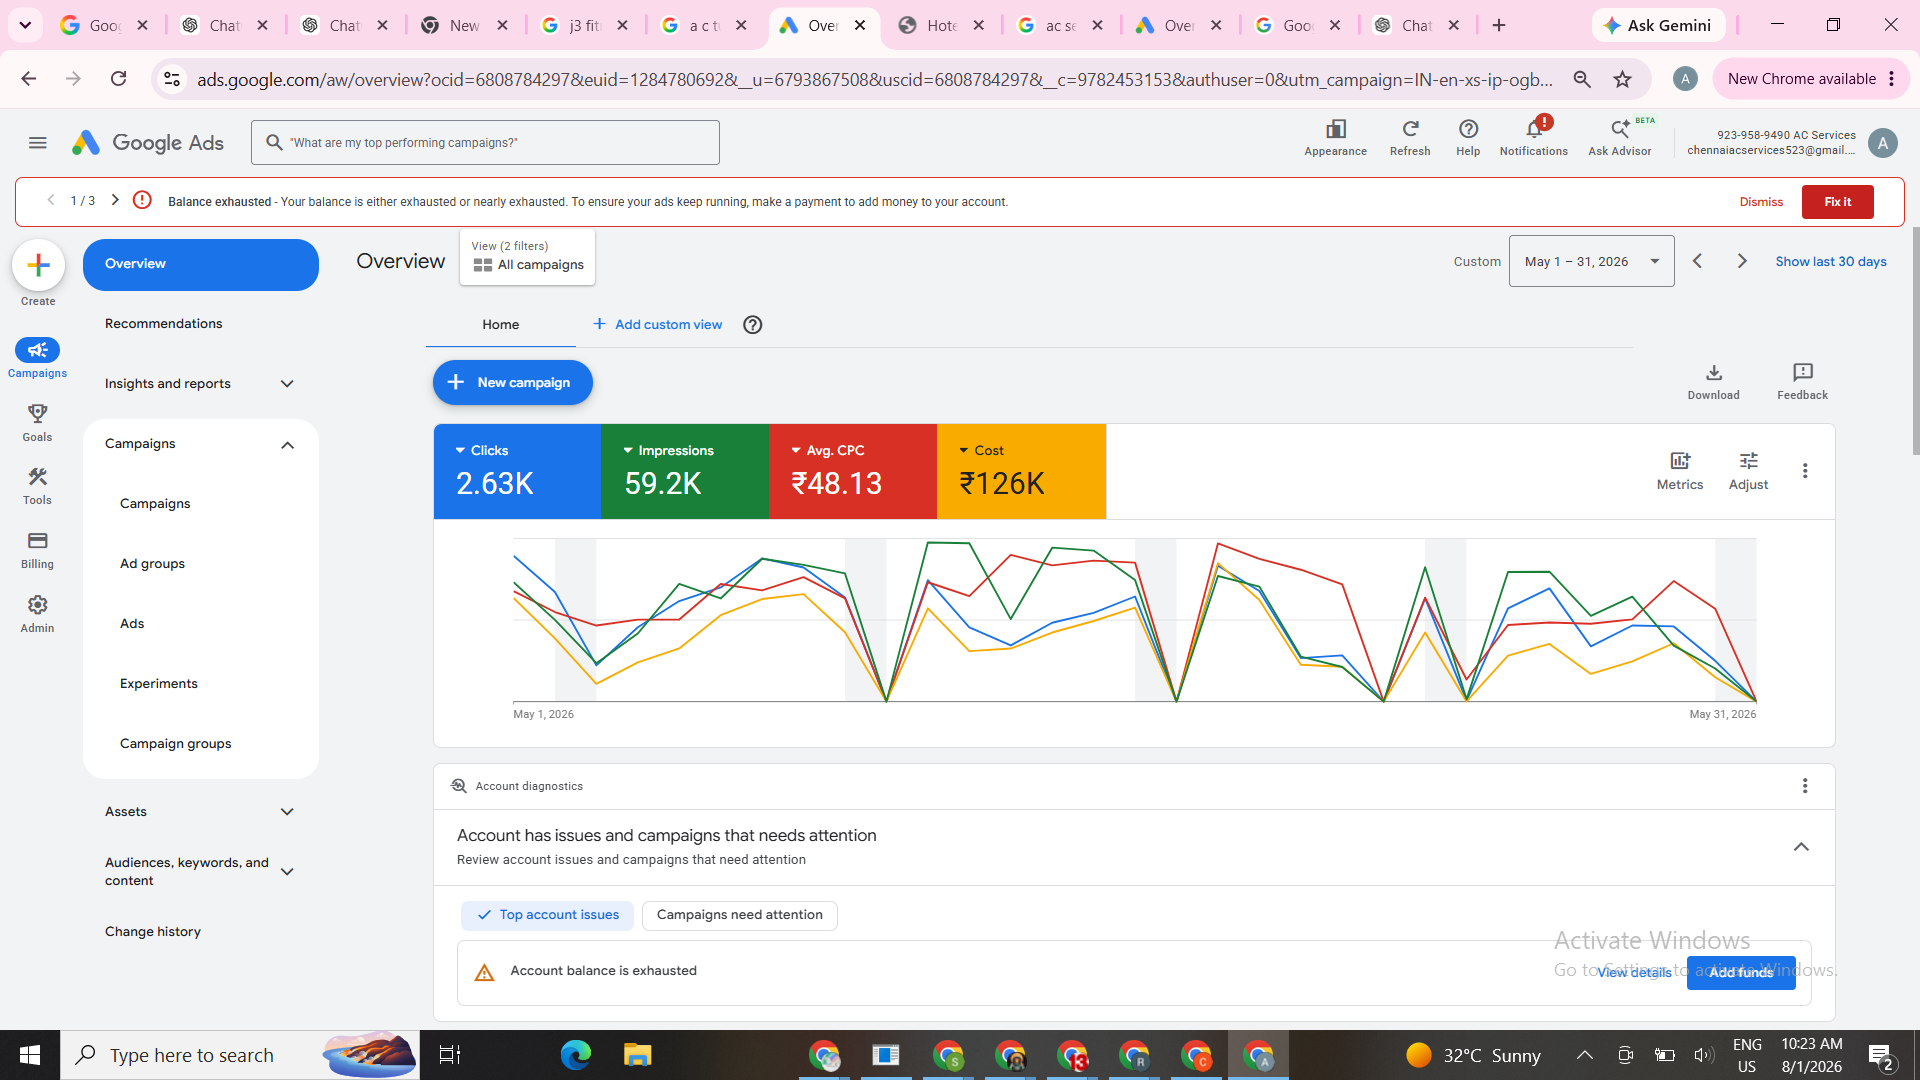Open the main hamburger menu
Viewport: 1920px width, 1080px height.
pos(38,143)
